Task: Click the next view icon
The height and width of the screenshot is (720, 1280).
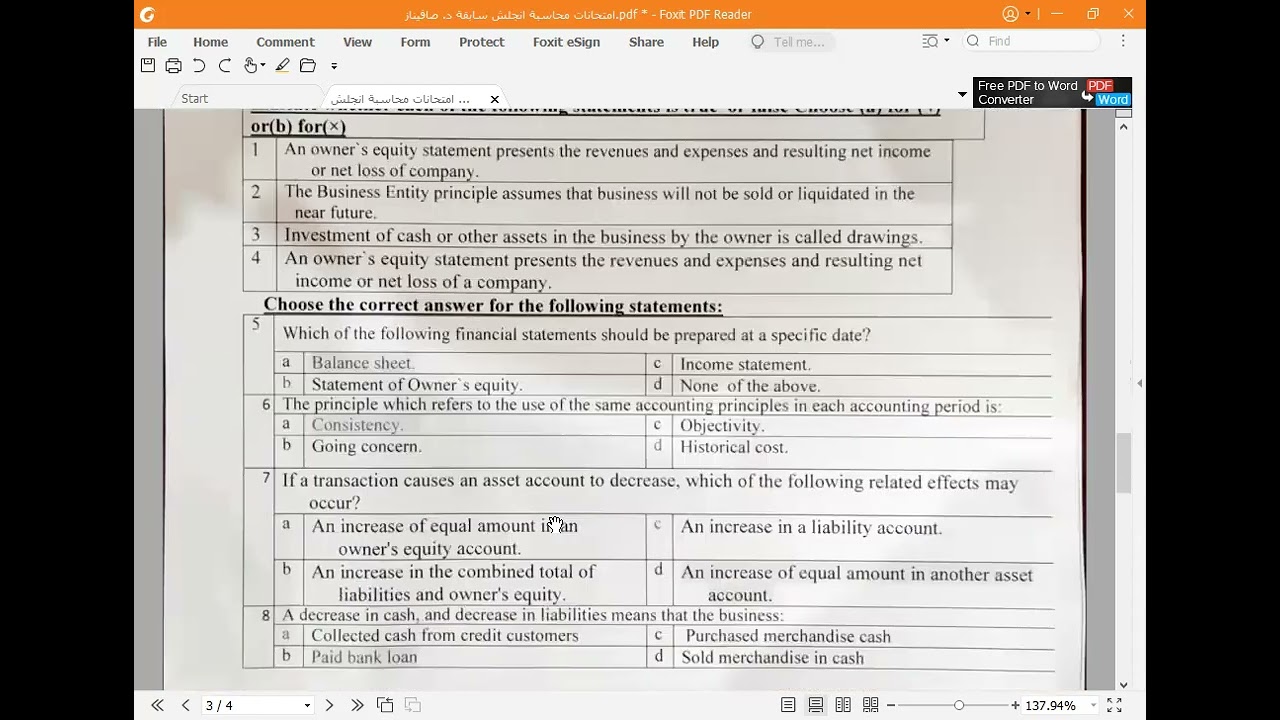Action: 412,705
